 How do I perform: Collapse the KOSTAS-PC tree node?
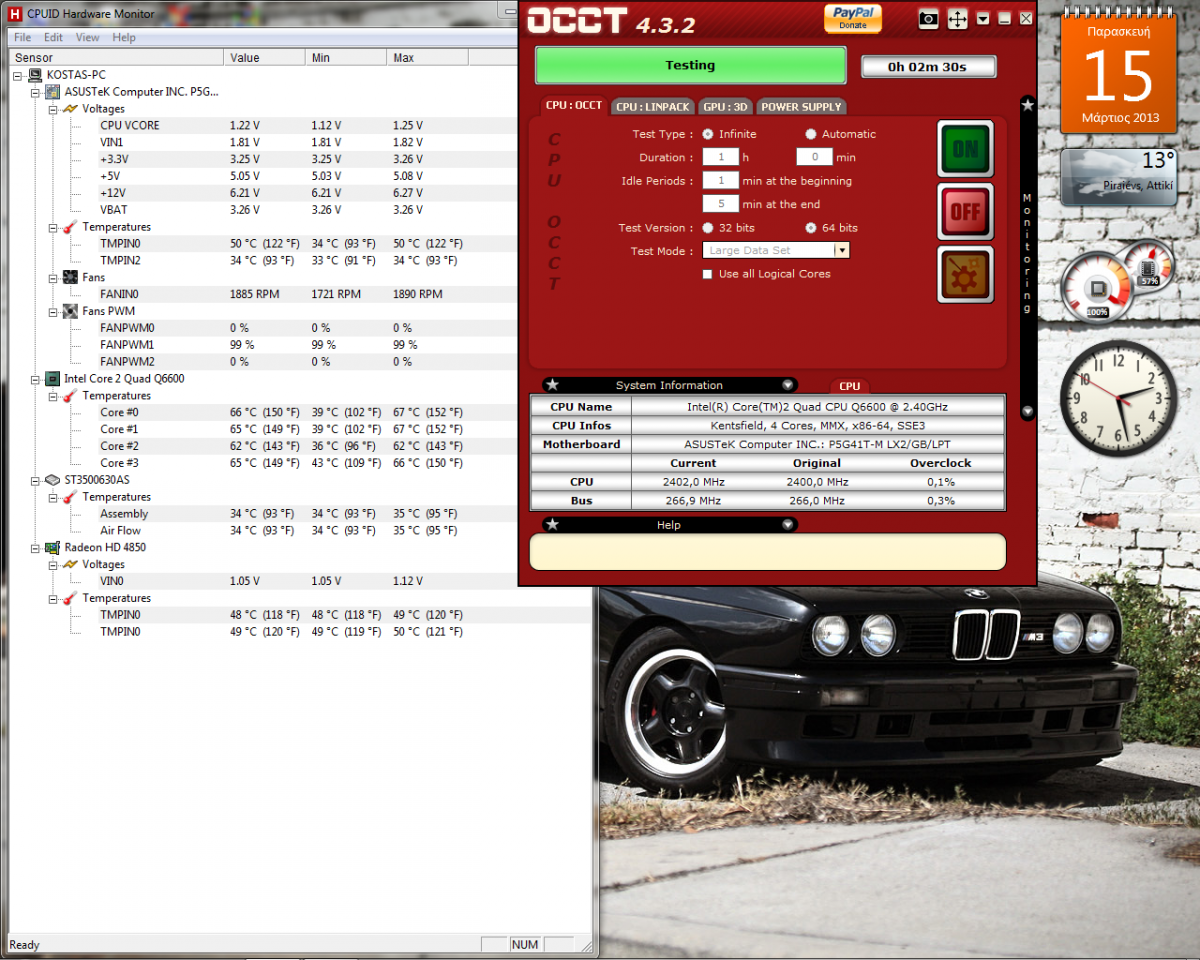17,75
